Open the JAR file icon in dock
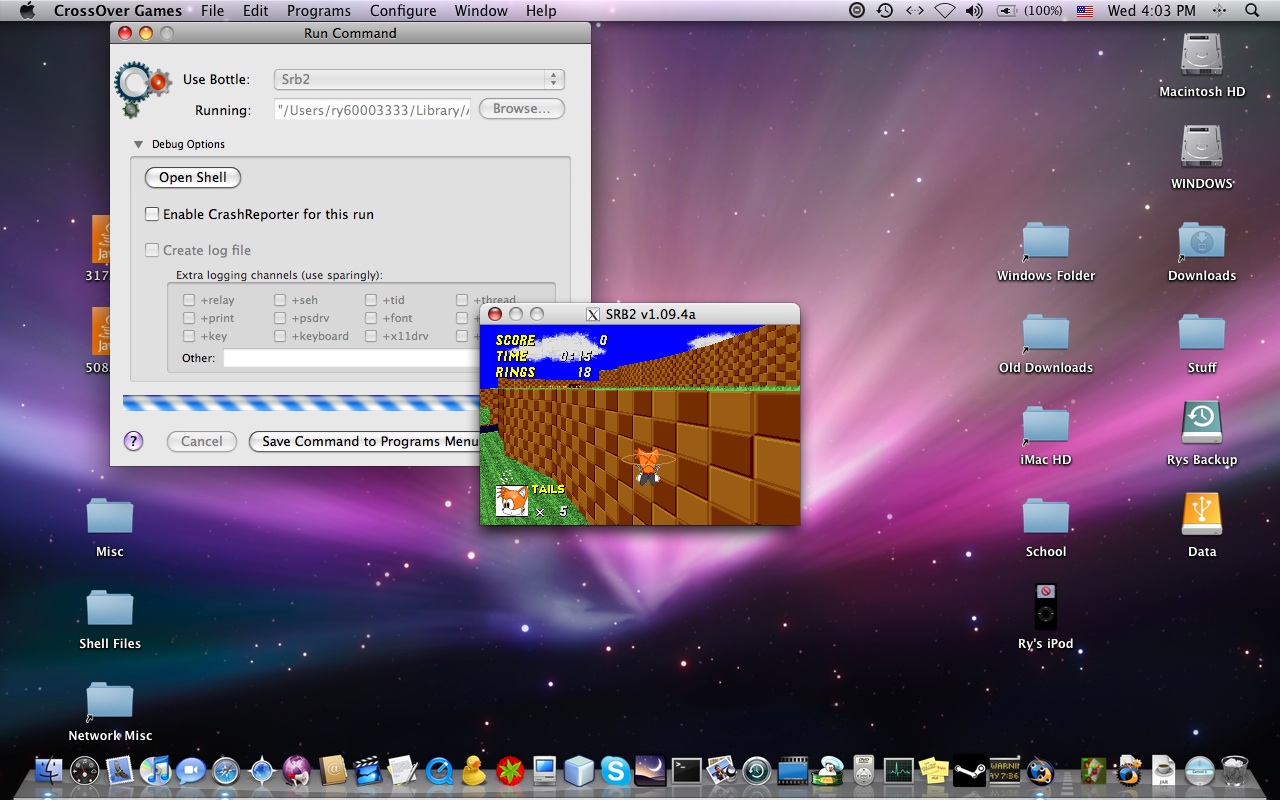1280x800 pixels. click(x=1163, y=770)
